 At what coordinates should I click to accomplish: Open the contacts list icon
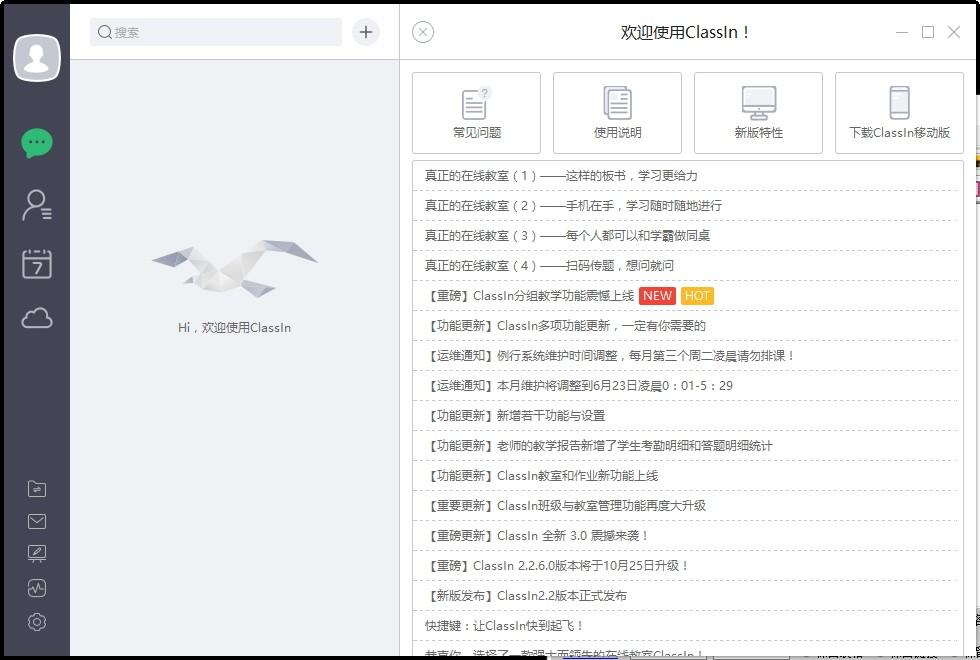tap(37, 205)
